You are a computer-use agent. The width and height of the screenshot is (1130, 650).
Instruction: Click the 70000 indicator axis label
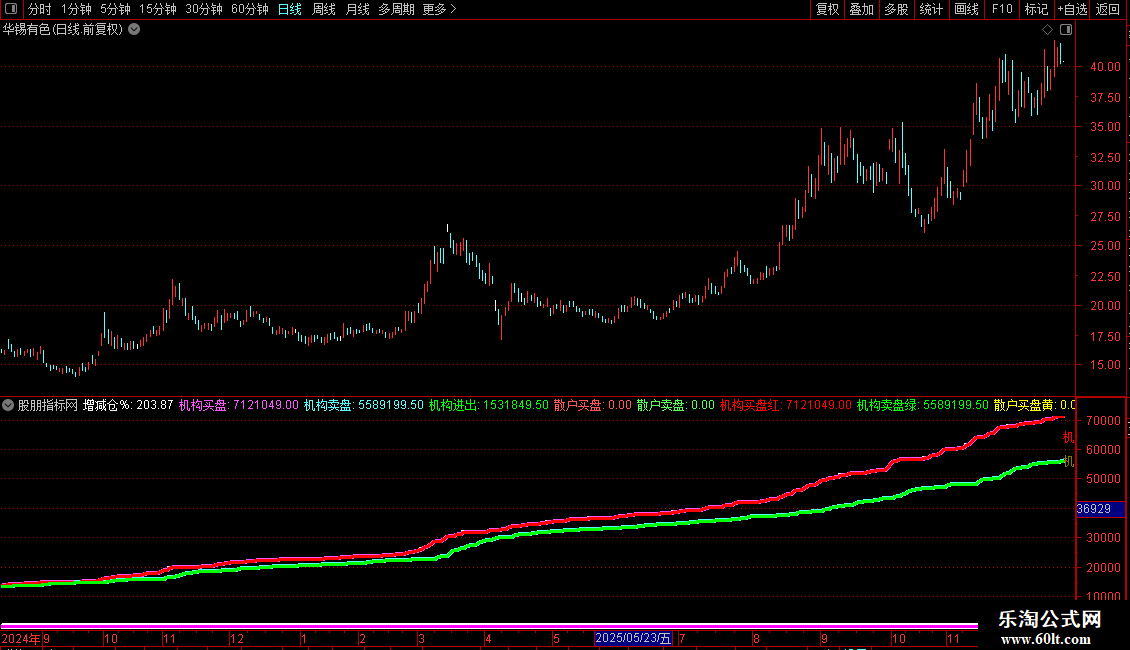tap(1103, 421)
